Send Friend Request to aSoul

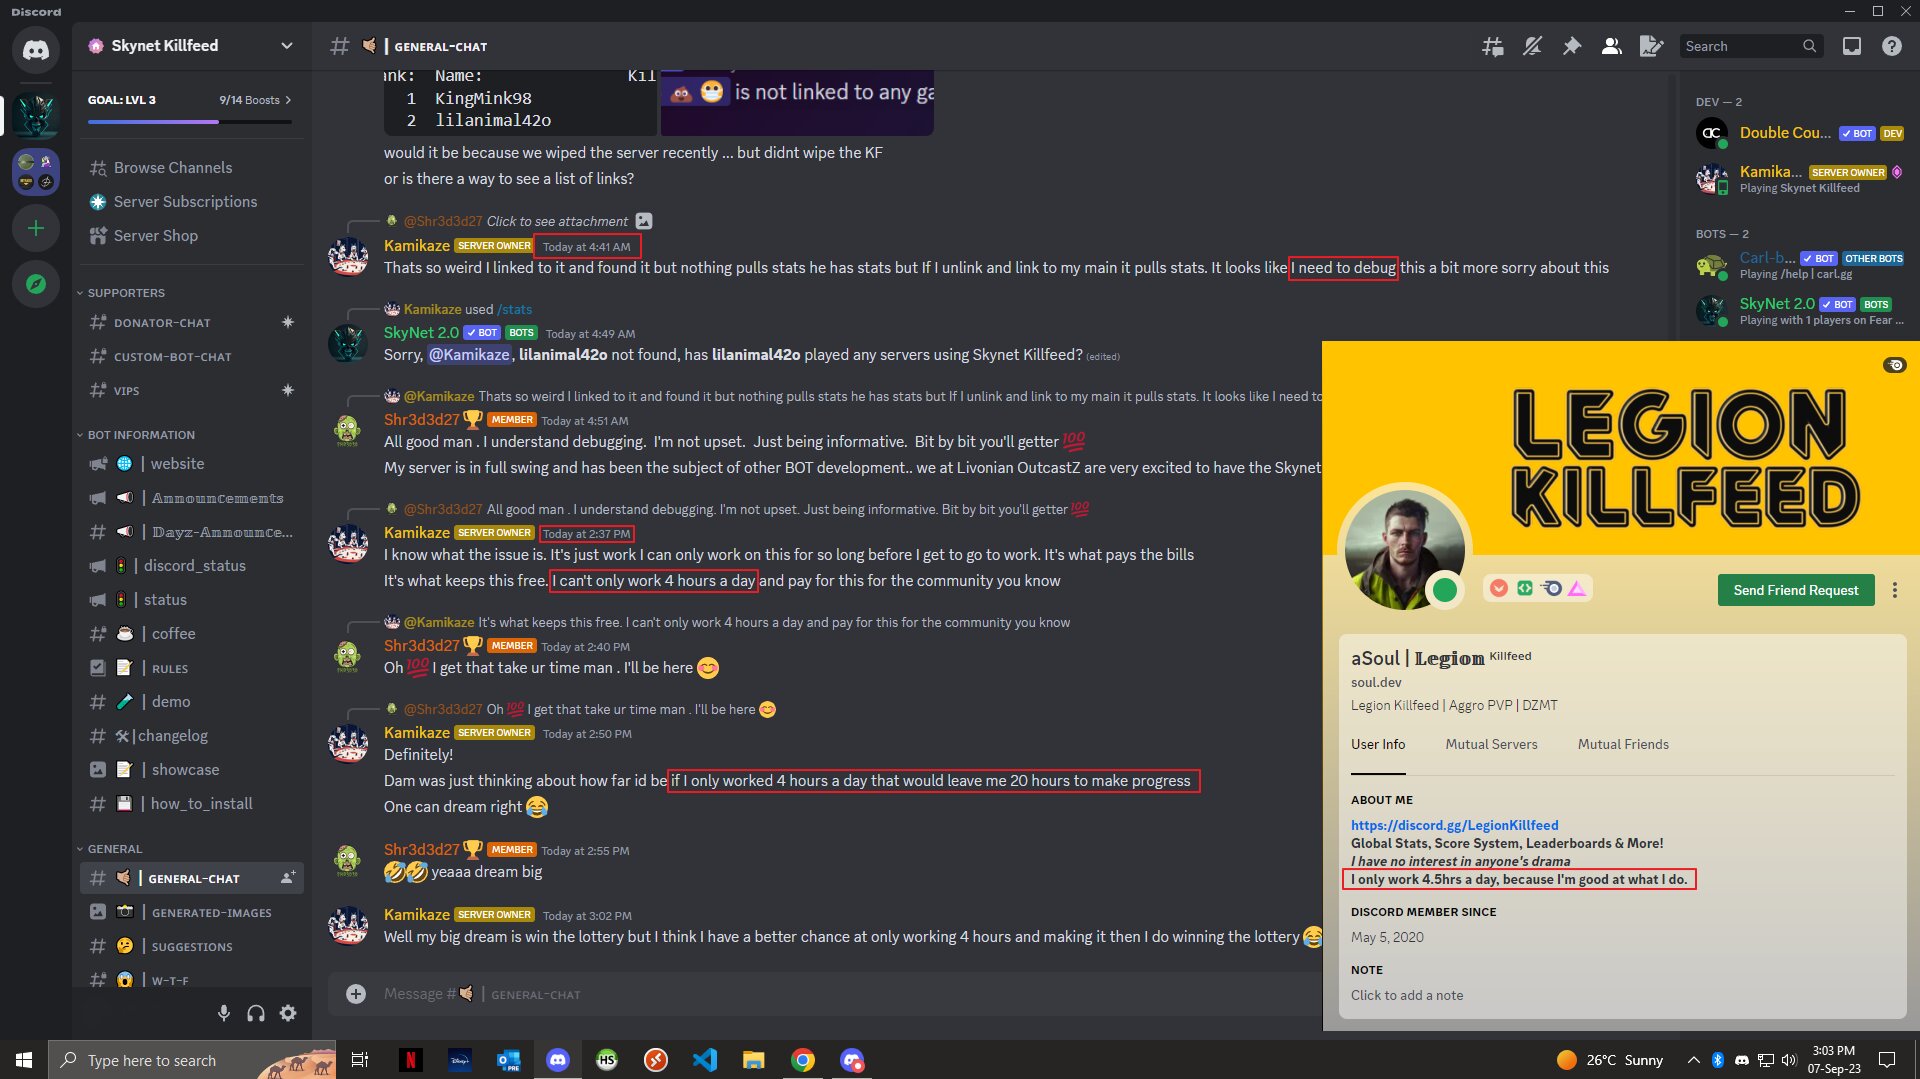coord(1796,590)
